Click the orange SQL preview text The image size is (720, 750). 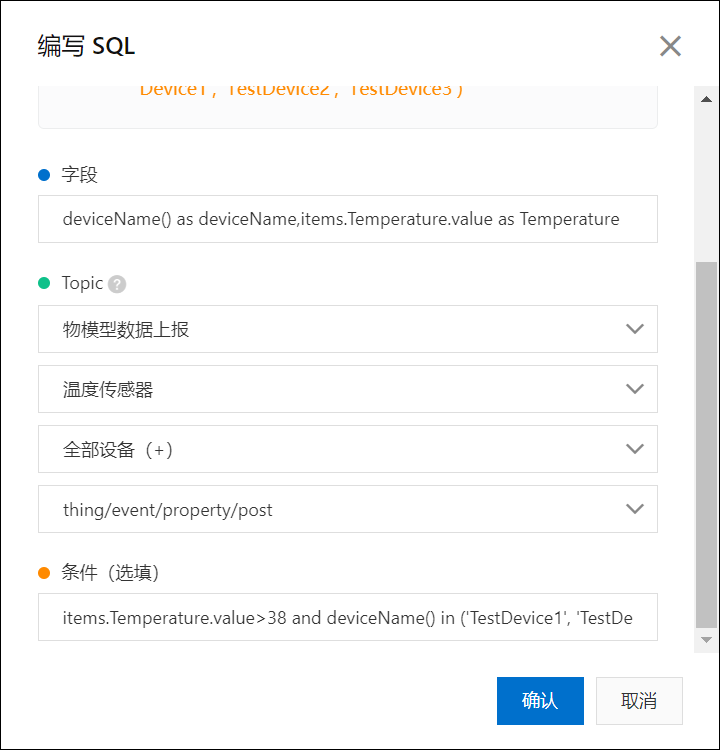click(301, 90)
